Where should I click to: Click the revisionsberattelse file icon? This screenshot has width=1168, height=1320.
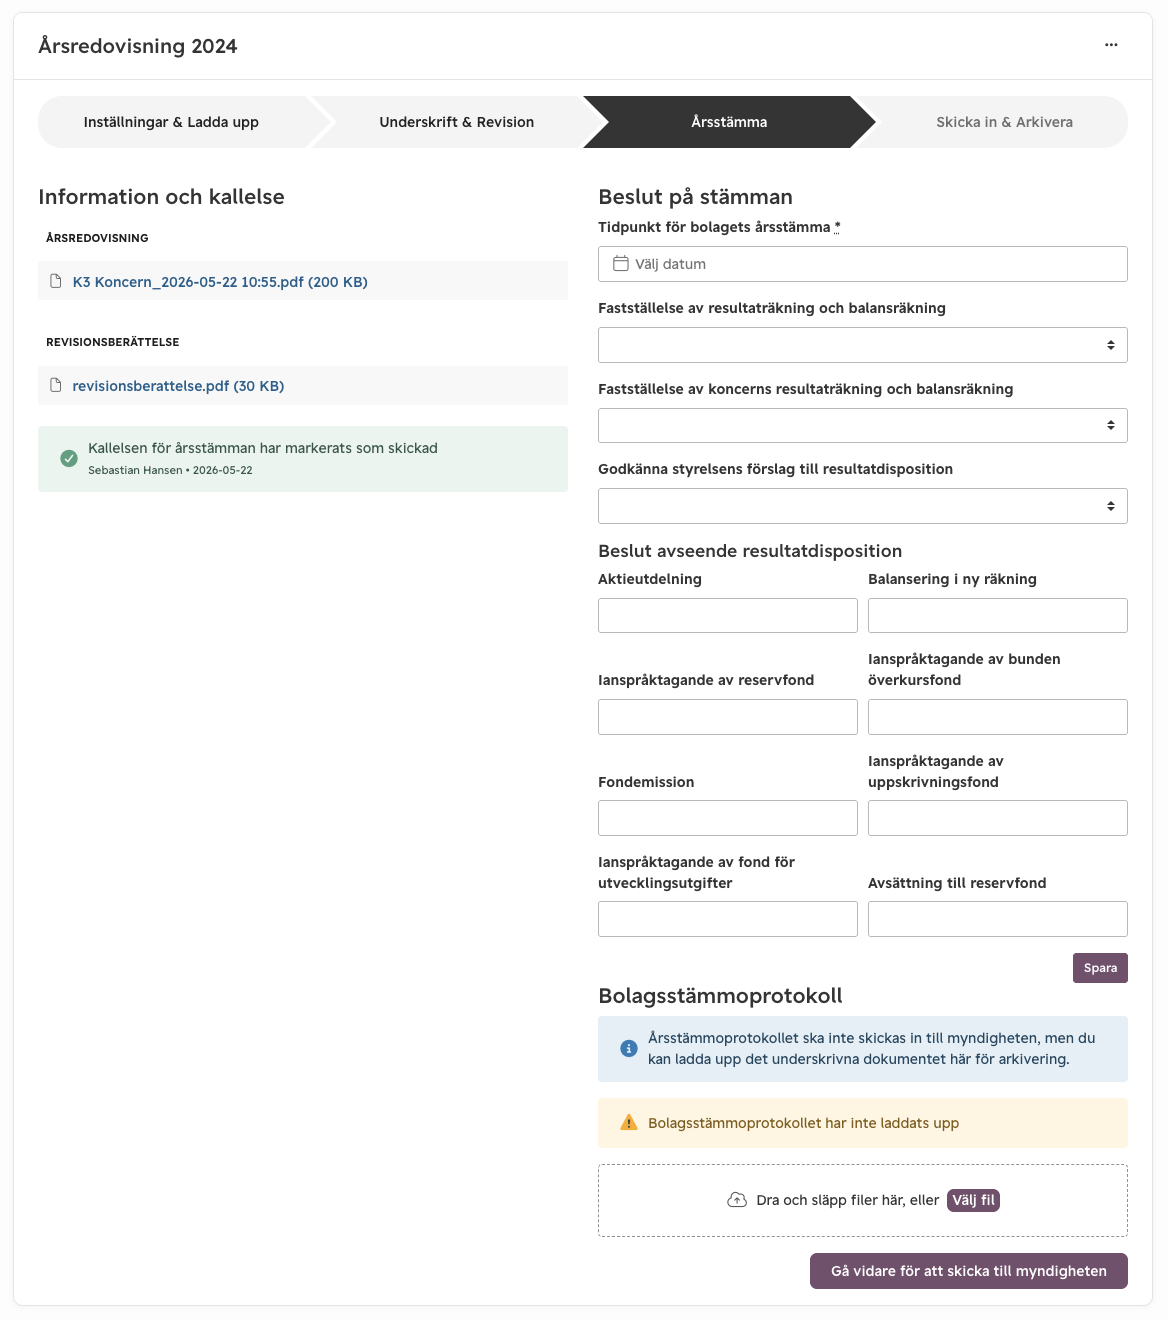click(x=56, y=385)
